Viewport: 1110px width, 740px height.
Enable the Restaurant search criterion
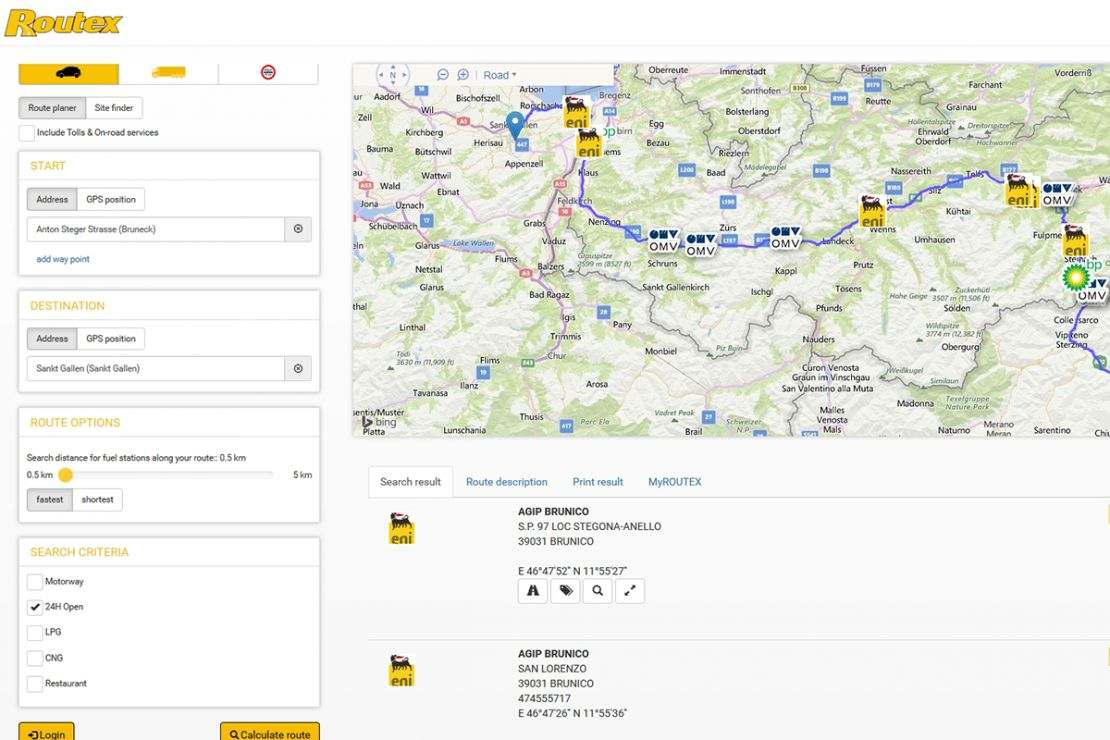pos(35,683)
